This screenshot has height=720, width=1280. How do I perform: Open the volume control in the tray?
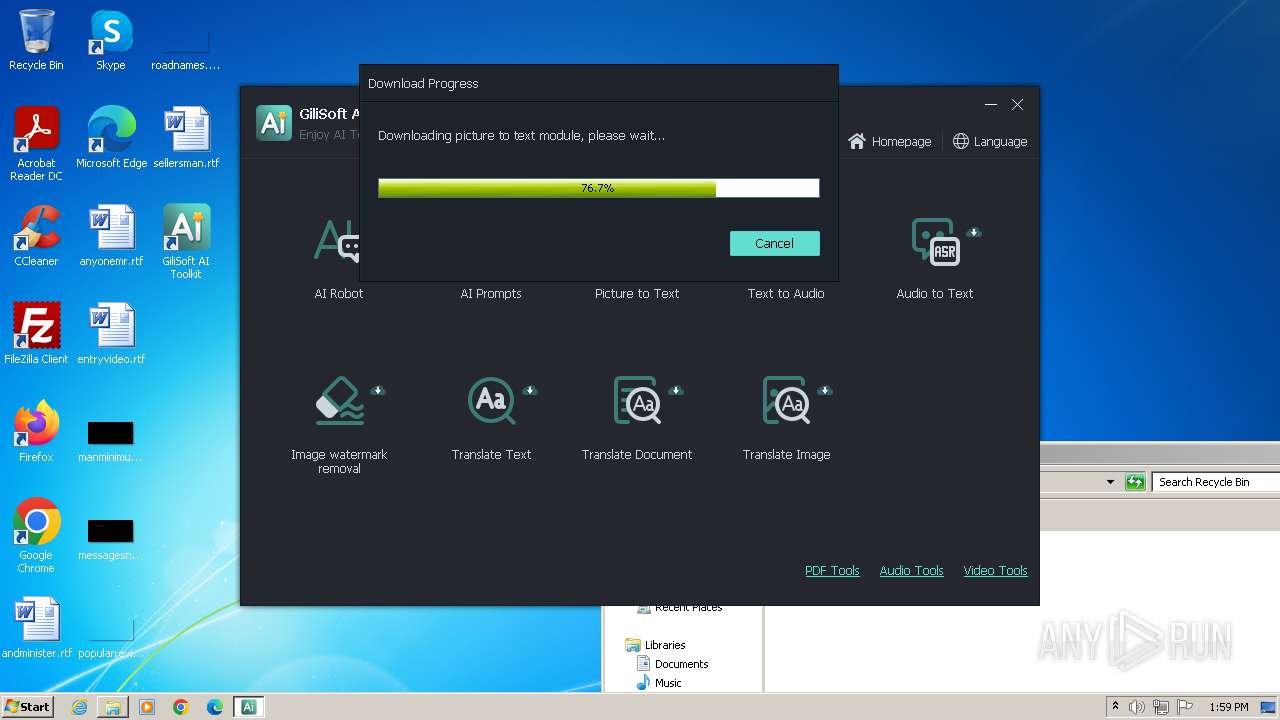click(x=1137, y=707)
